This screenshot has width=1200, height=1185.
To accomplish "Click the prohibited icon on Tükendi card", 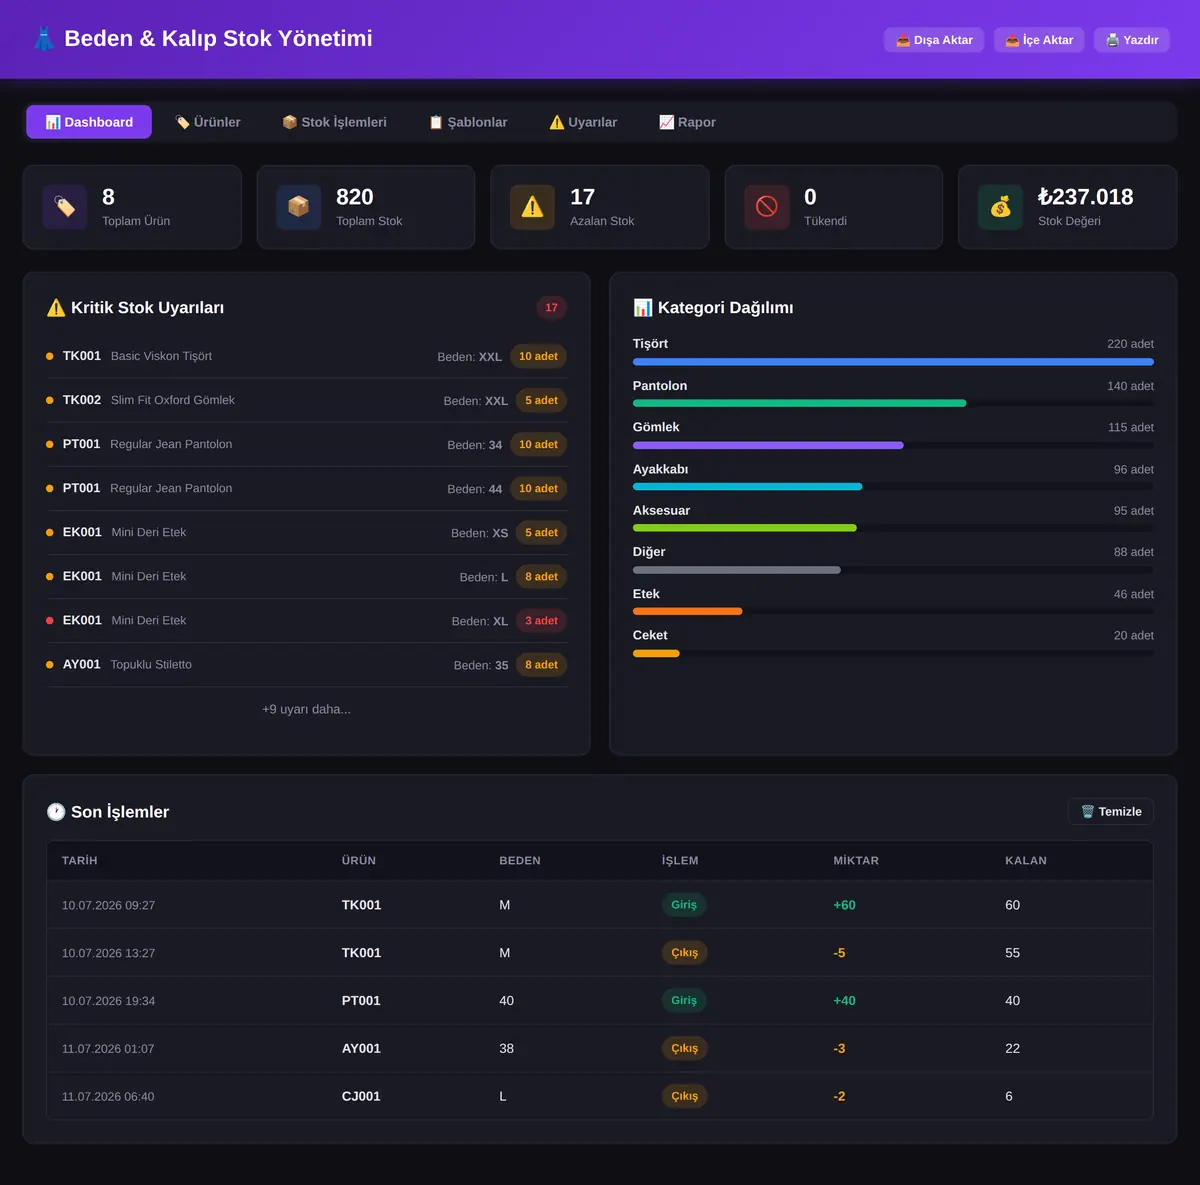I will [x=767, y=207].
